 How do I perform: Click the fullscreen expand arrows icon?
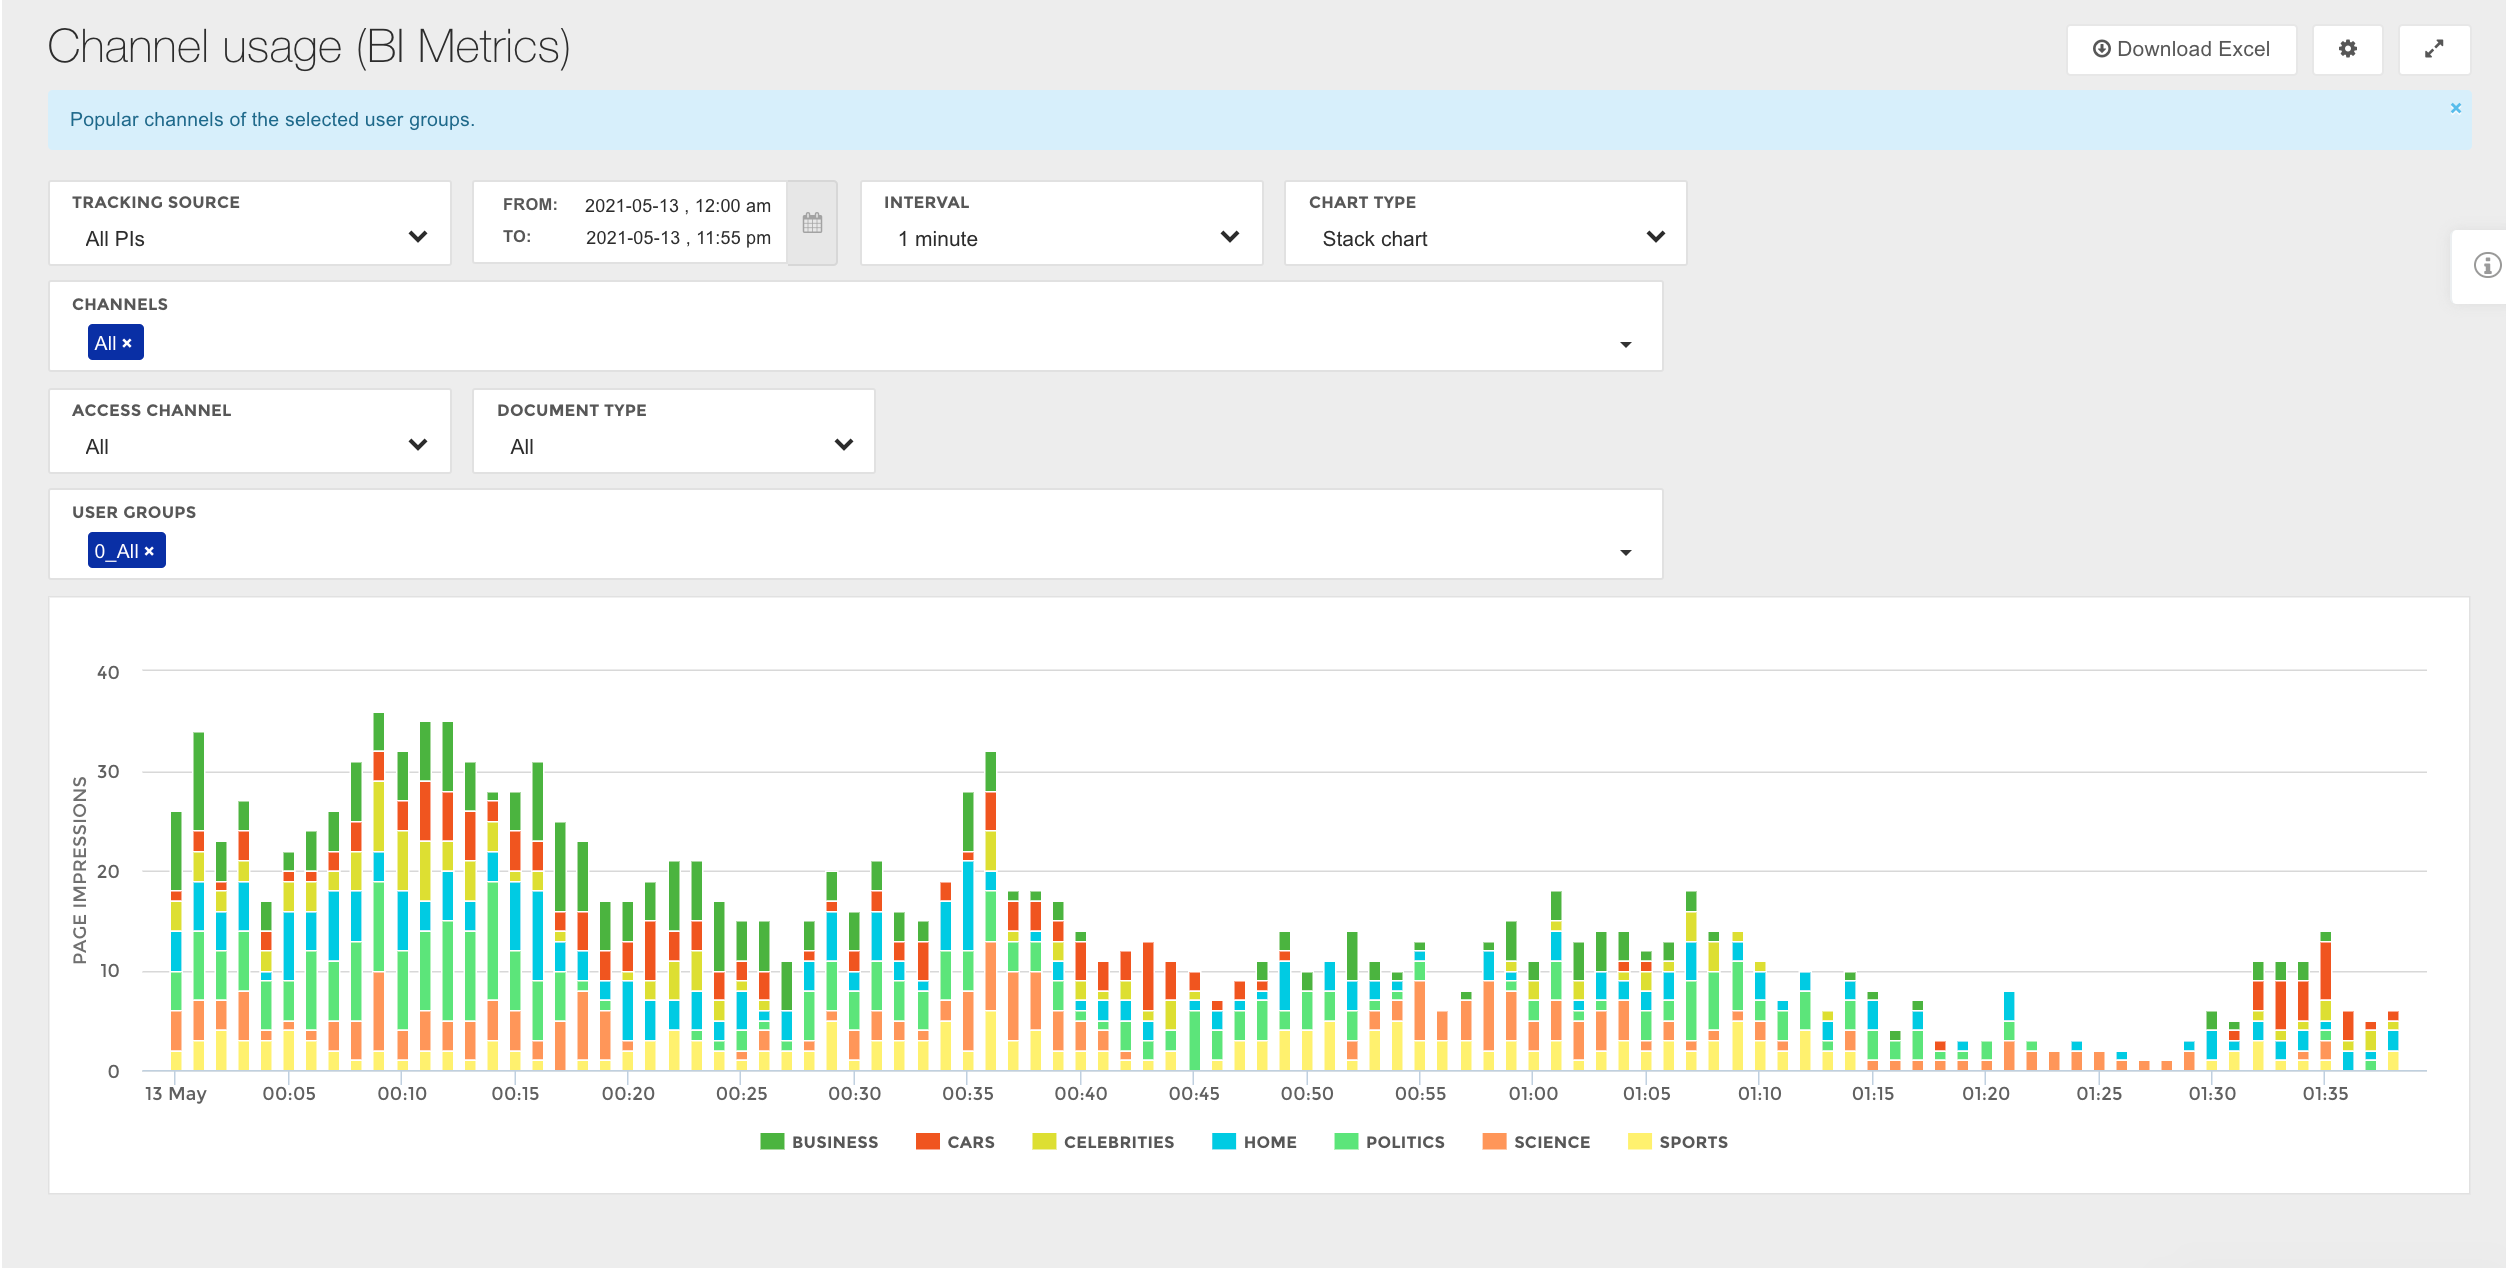(2433, 49)
